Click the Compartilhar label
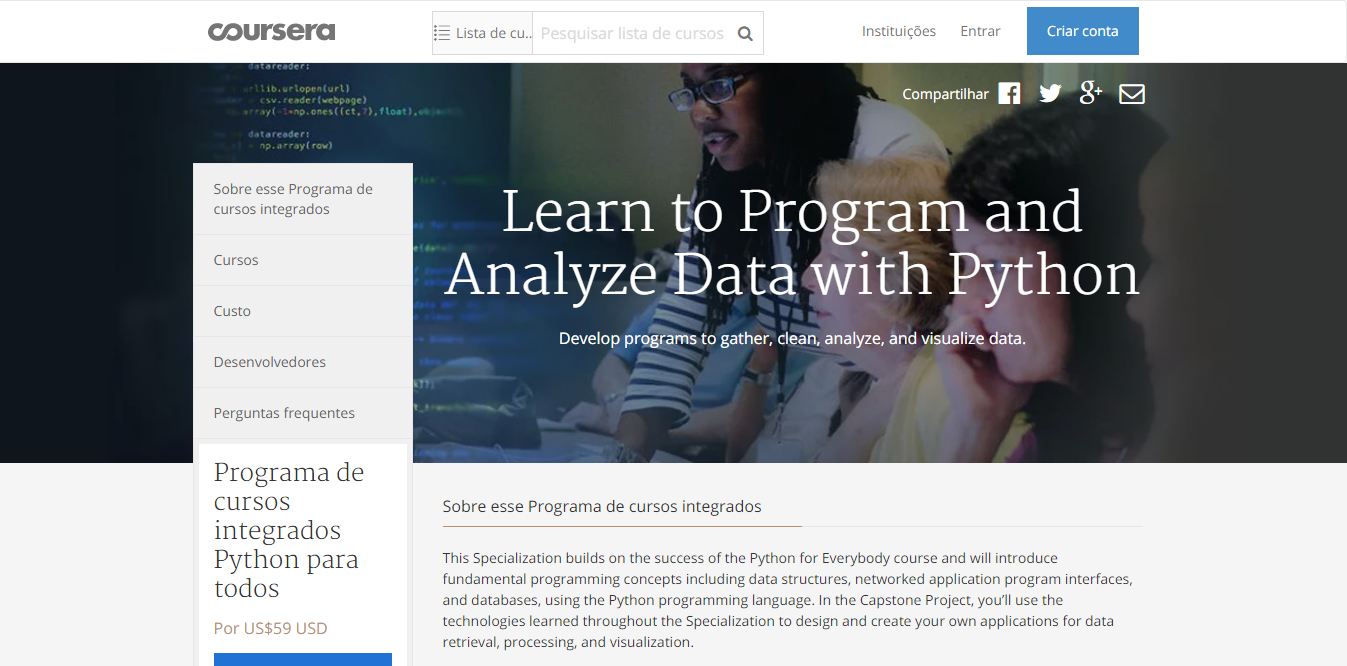This screenshot has height=666, width=1347. click(944, 93)
